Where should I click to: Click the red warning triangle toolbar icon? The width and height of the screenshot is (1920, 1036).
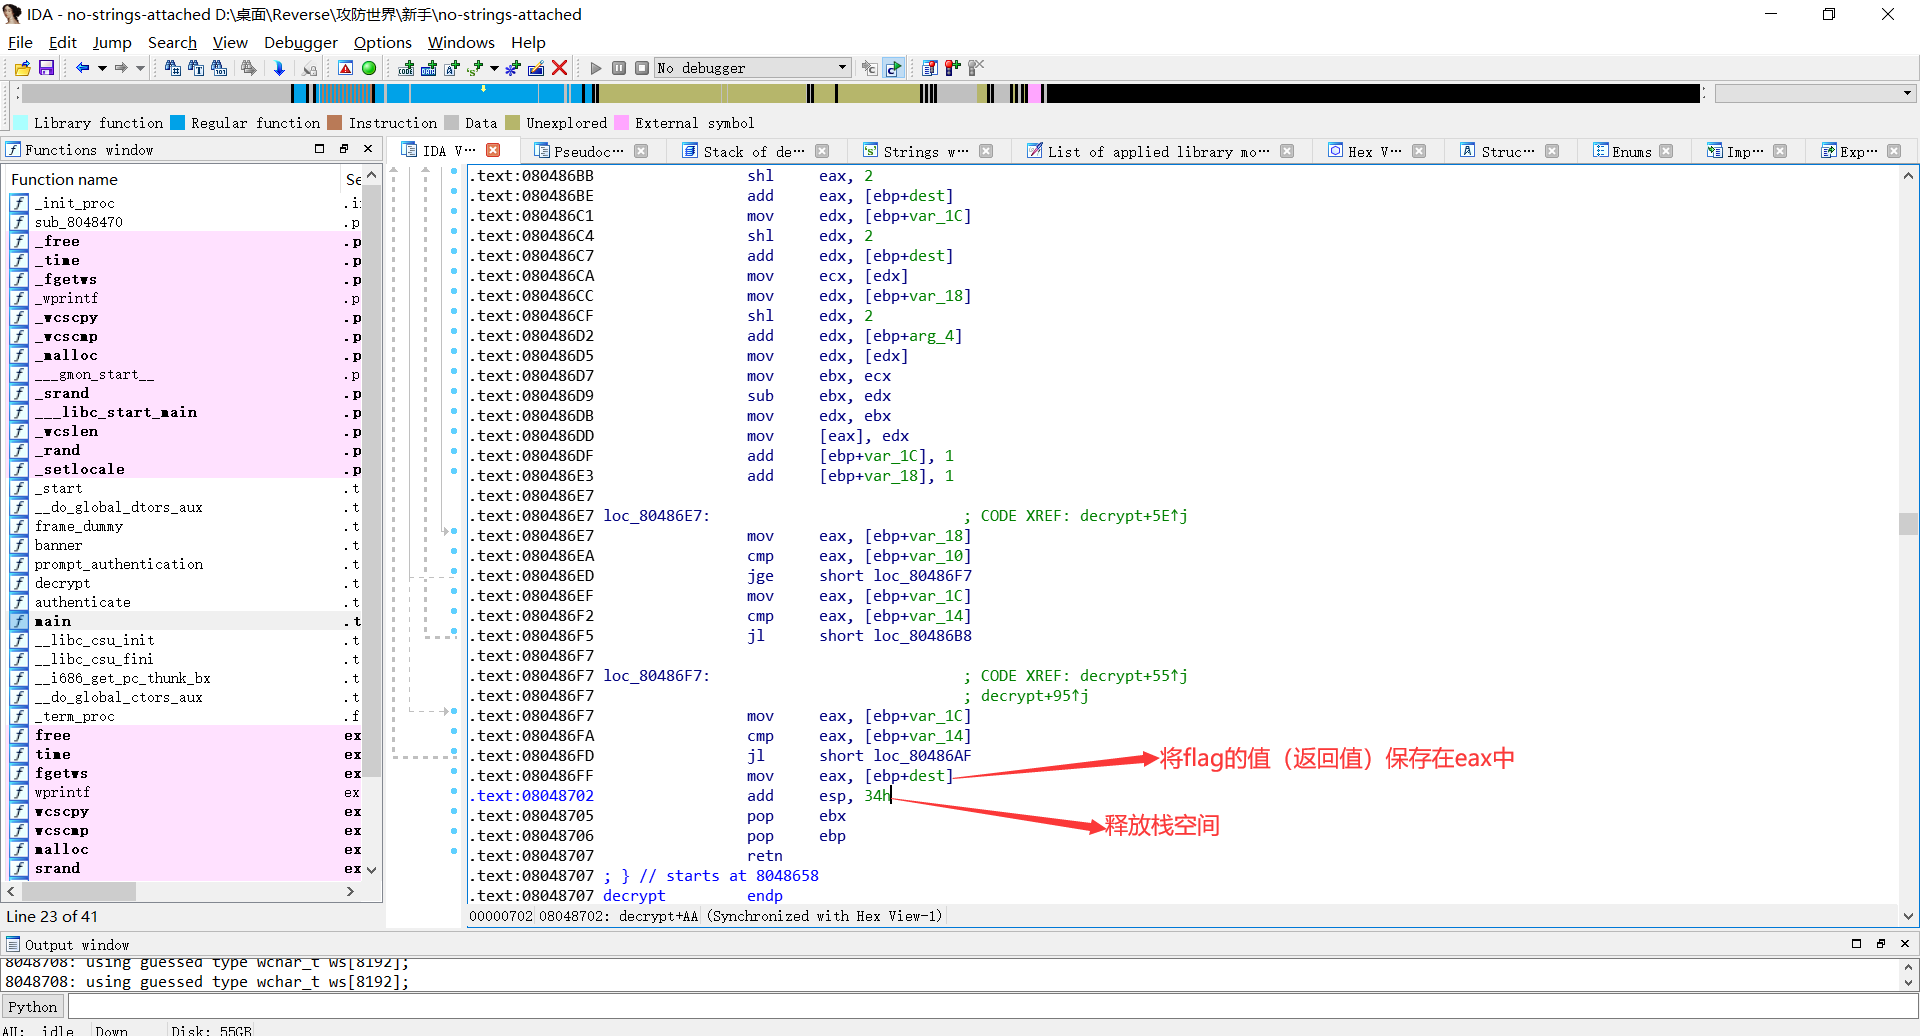pos(345,68)
